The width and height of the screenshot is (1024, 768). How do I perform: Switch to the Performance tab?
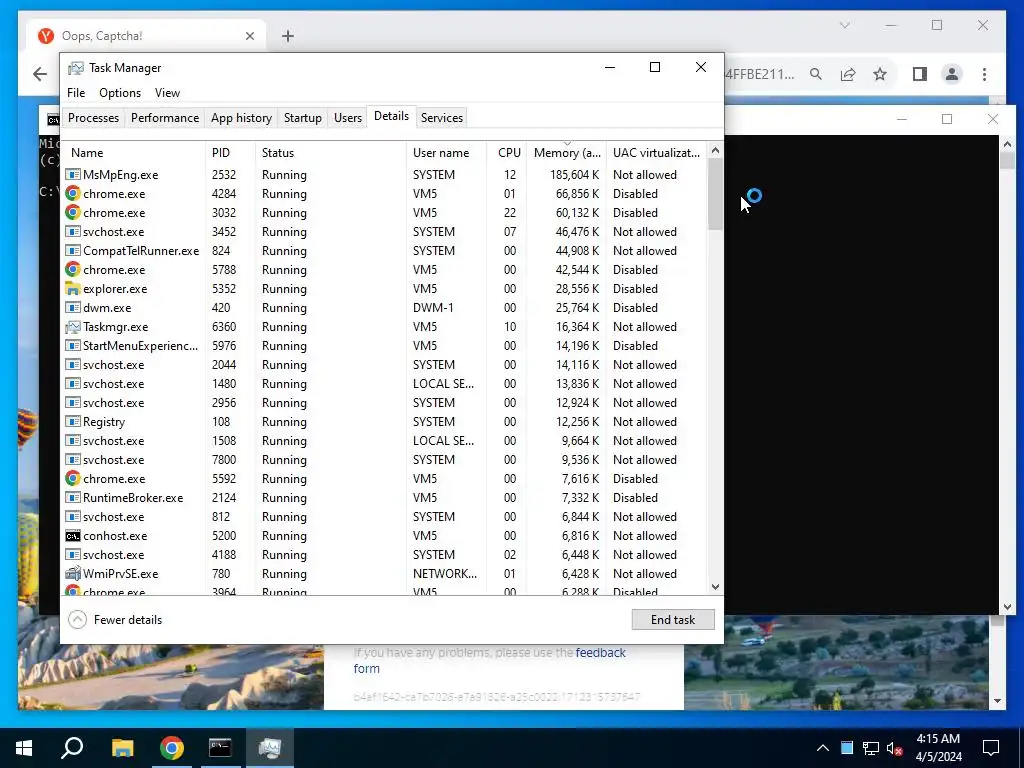[x=165, y=118]
